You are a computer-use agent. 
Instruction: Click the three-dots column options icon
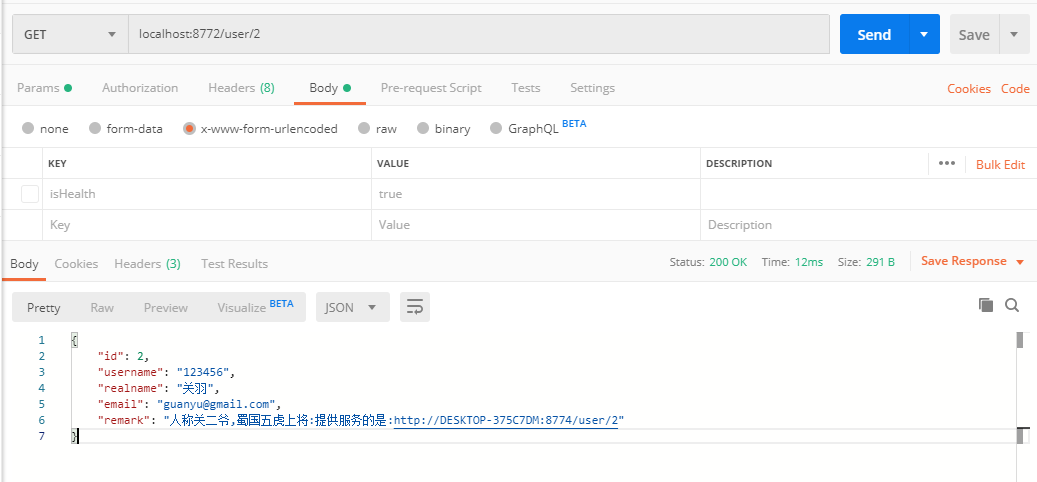click(947, 164)
